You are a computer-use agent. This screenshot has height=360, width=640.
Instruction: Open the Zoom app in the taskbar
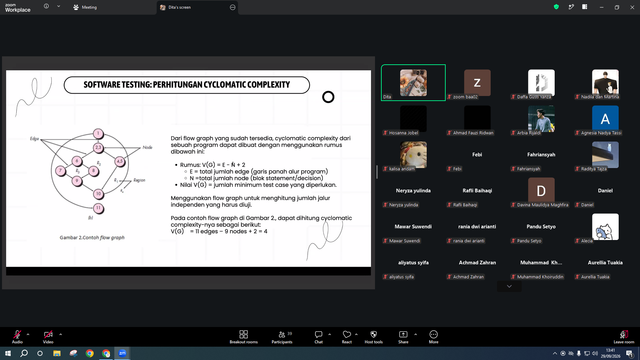coord(122,353)
